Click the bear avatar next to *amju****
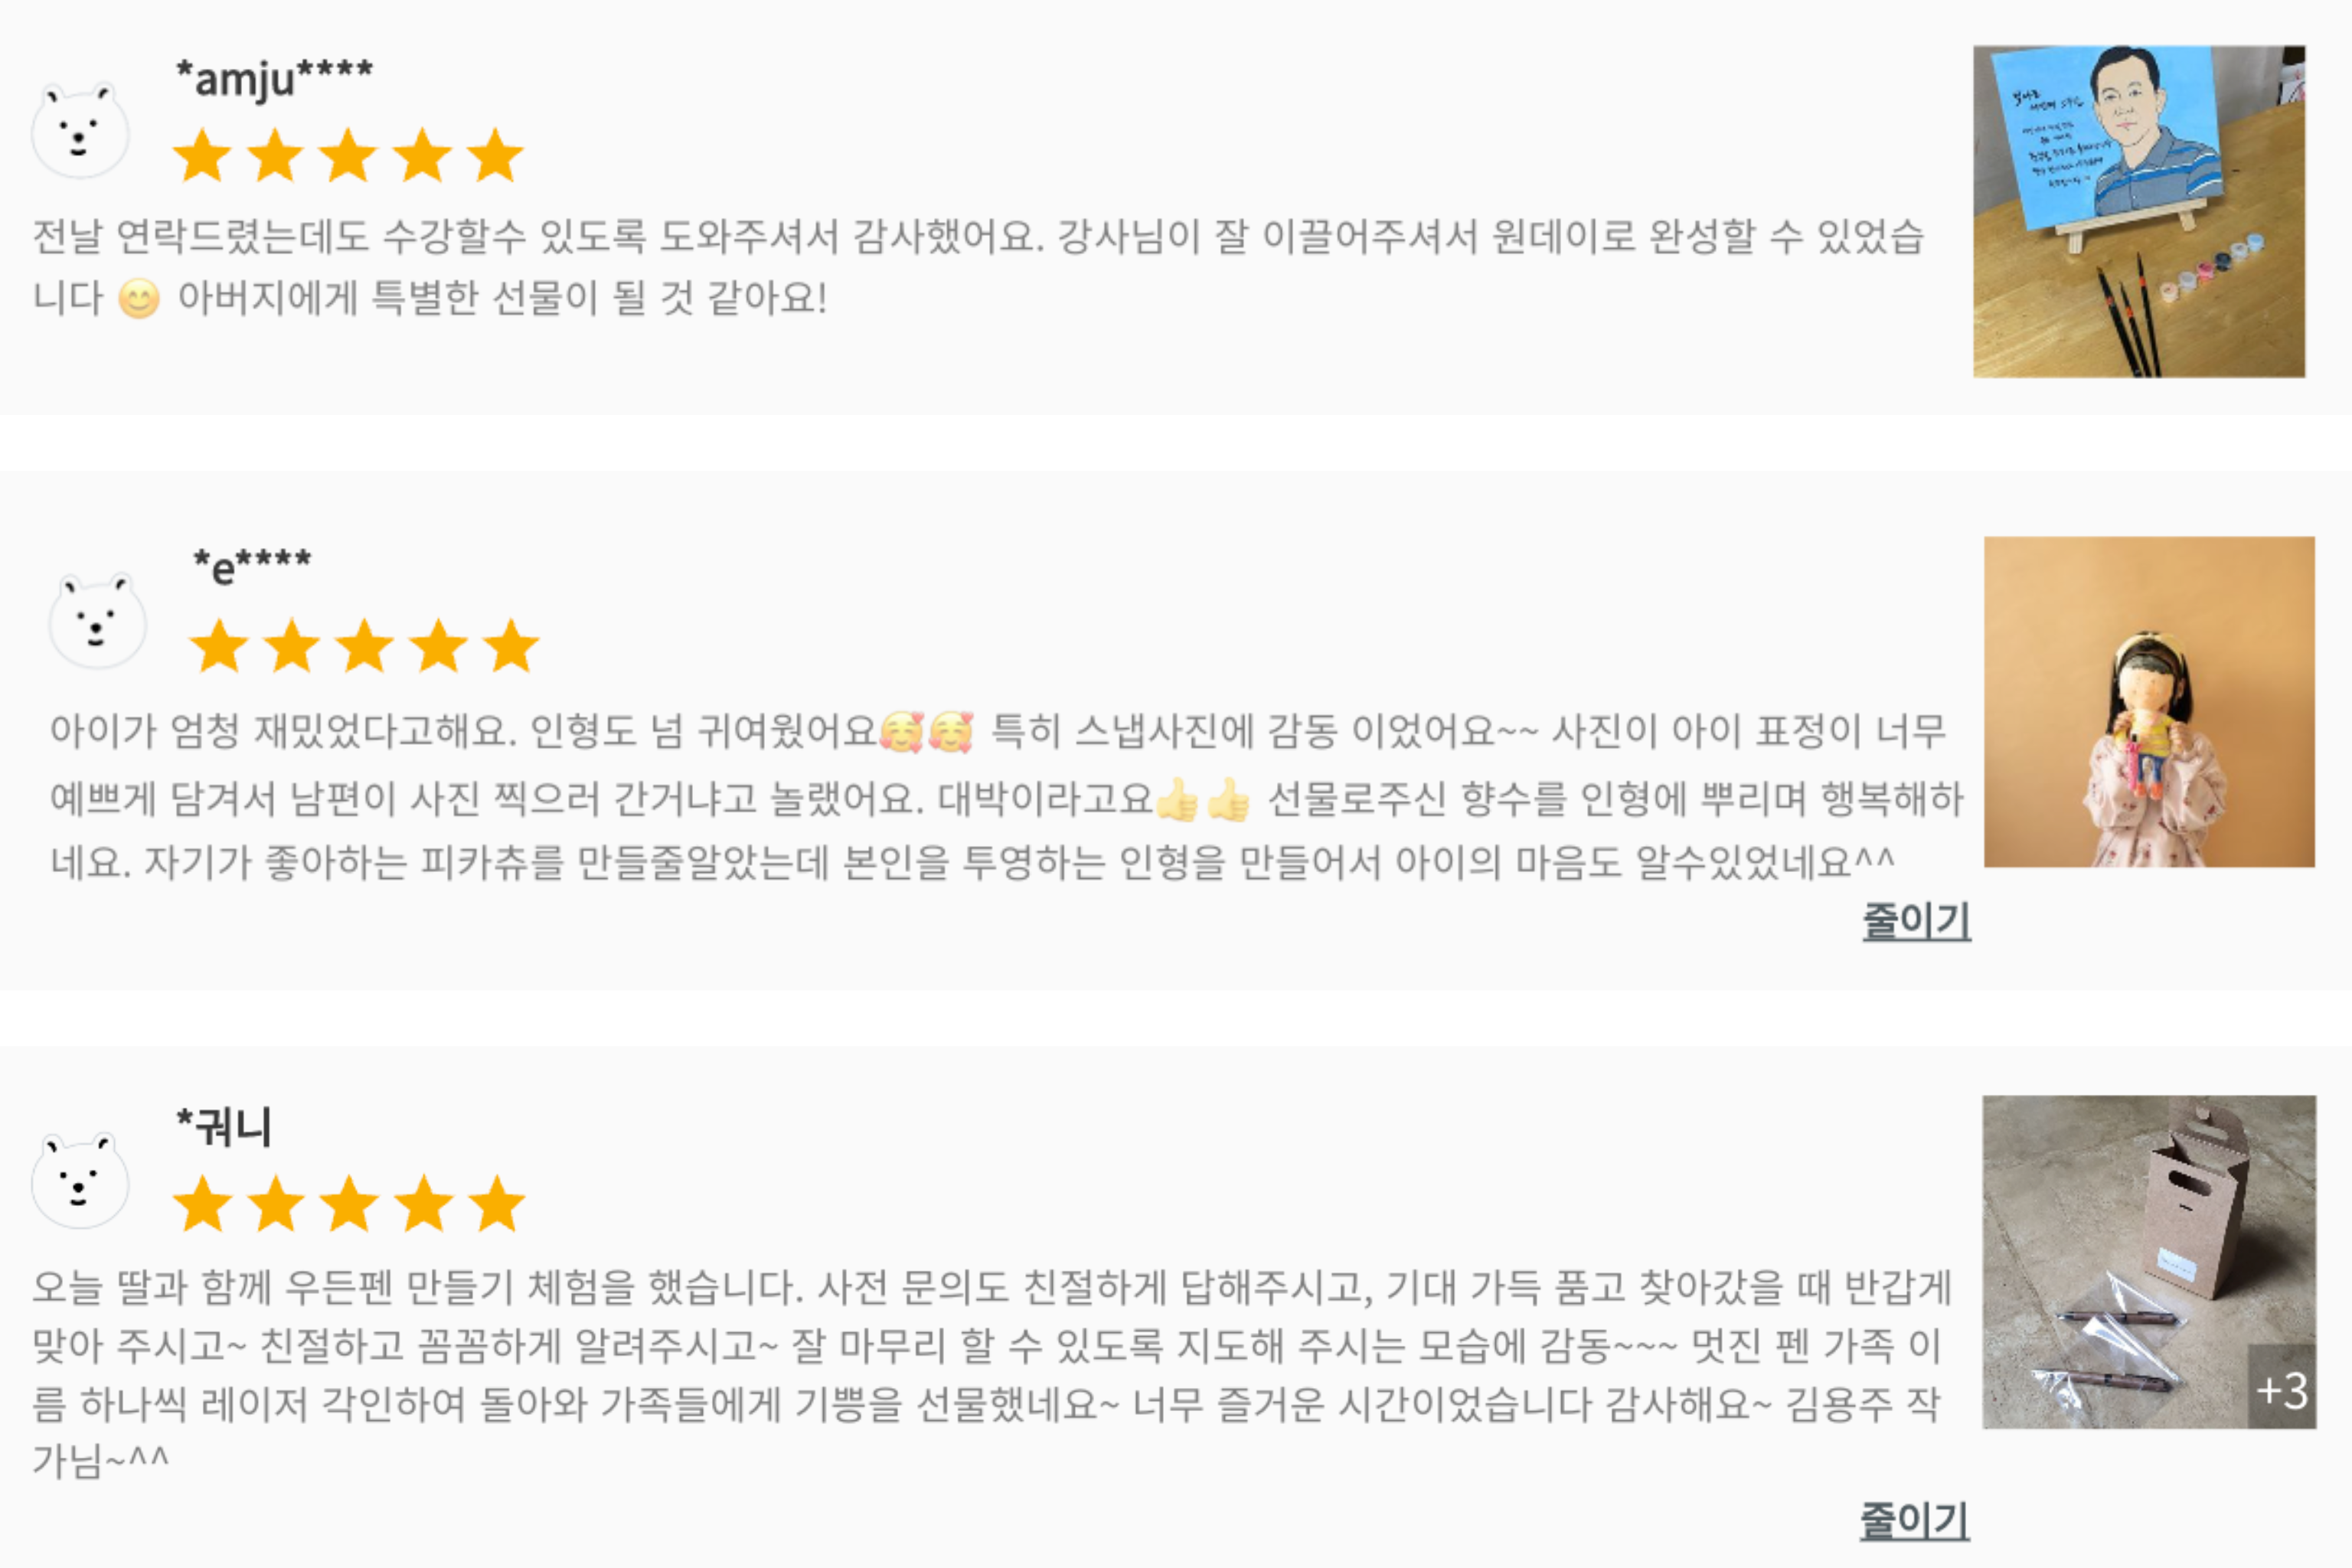 coord(80,131)
